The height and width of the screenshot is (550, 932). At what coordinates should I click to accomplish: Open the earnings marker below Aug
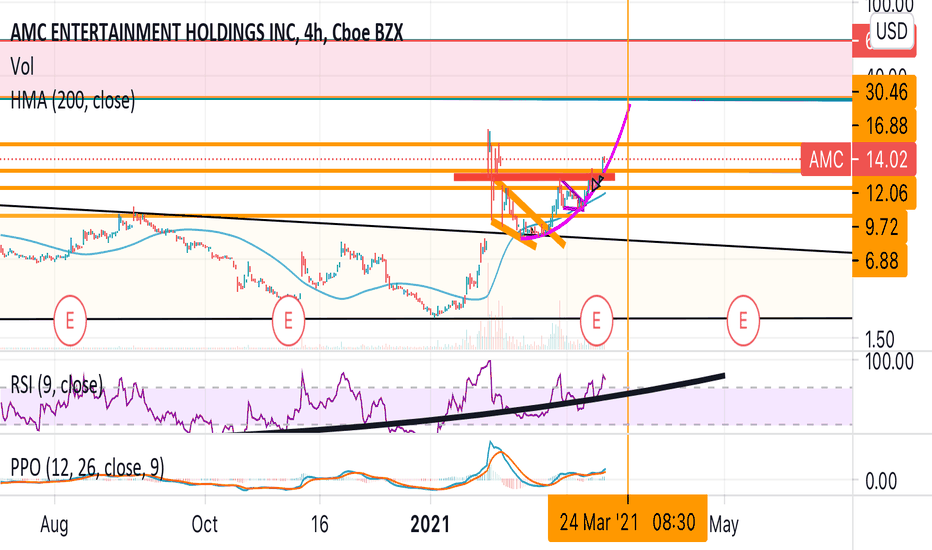point(70,321)
